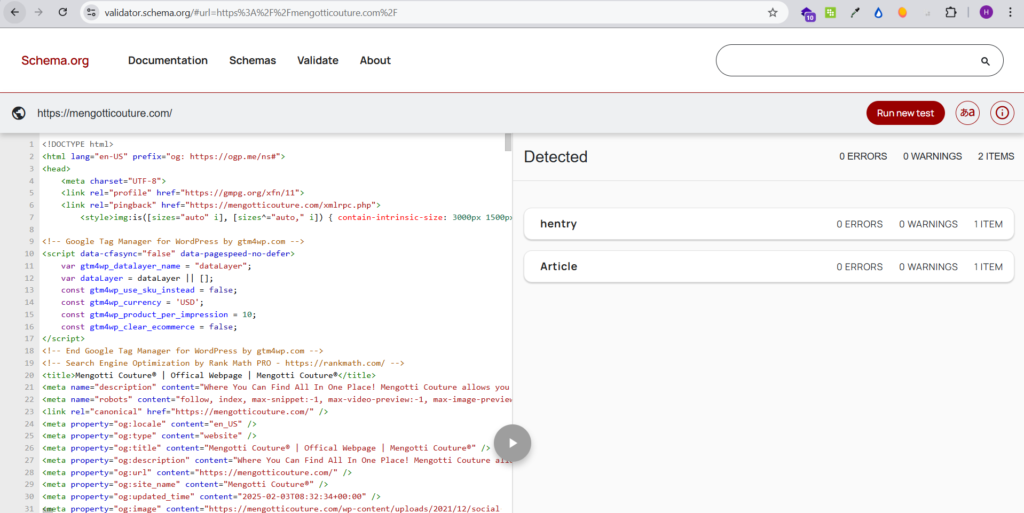This screenshot has height=513, width=1024.
Task: Click the gtm4wp_product_per_impression code line
Action: tap(159, 315)
